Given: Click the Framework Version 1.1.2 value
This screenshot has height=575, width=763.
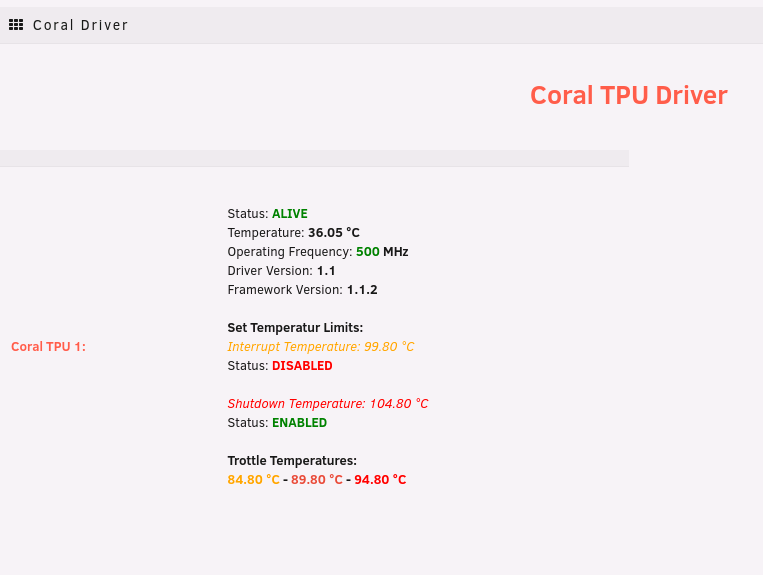Looking at the screenshot, I should point(362,289).
